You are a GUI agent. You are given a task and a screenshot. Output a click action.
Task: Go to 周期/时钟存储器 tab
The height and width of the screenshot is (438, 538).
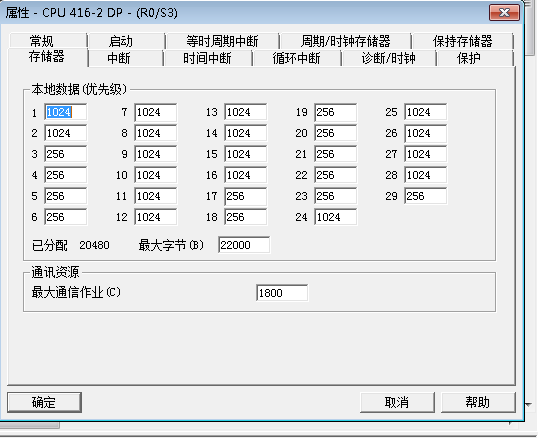point(345,41)
